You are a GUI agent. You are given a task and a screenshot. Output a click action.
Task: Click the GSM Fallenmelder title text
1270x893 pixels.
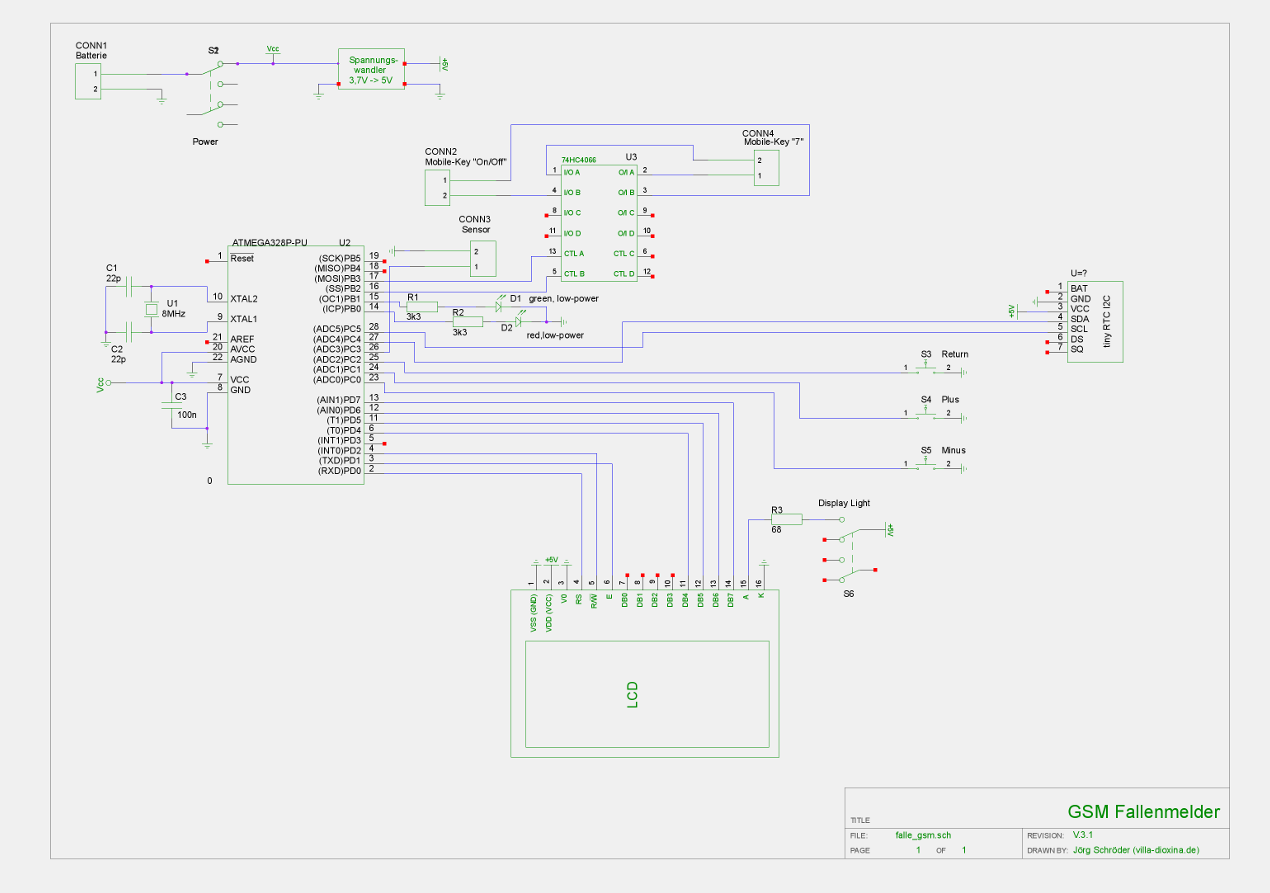point(1143,812)
